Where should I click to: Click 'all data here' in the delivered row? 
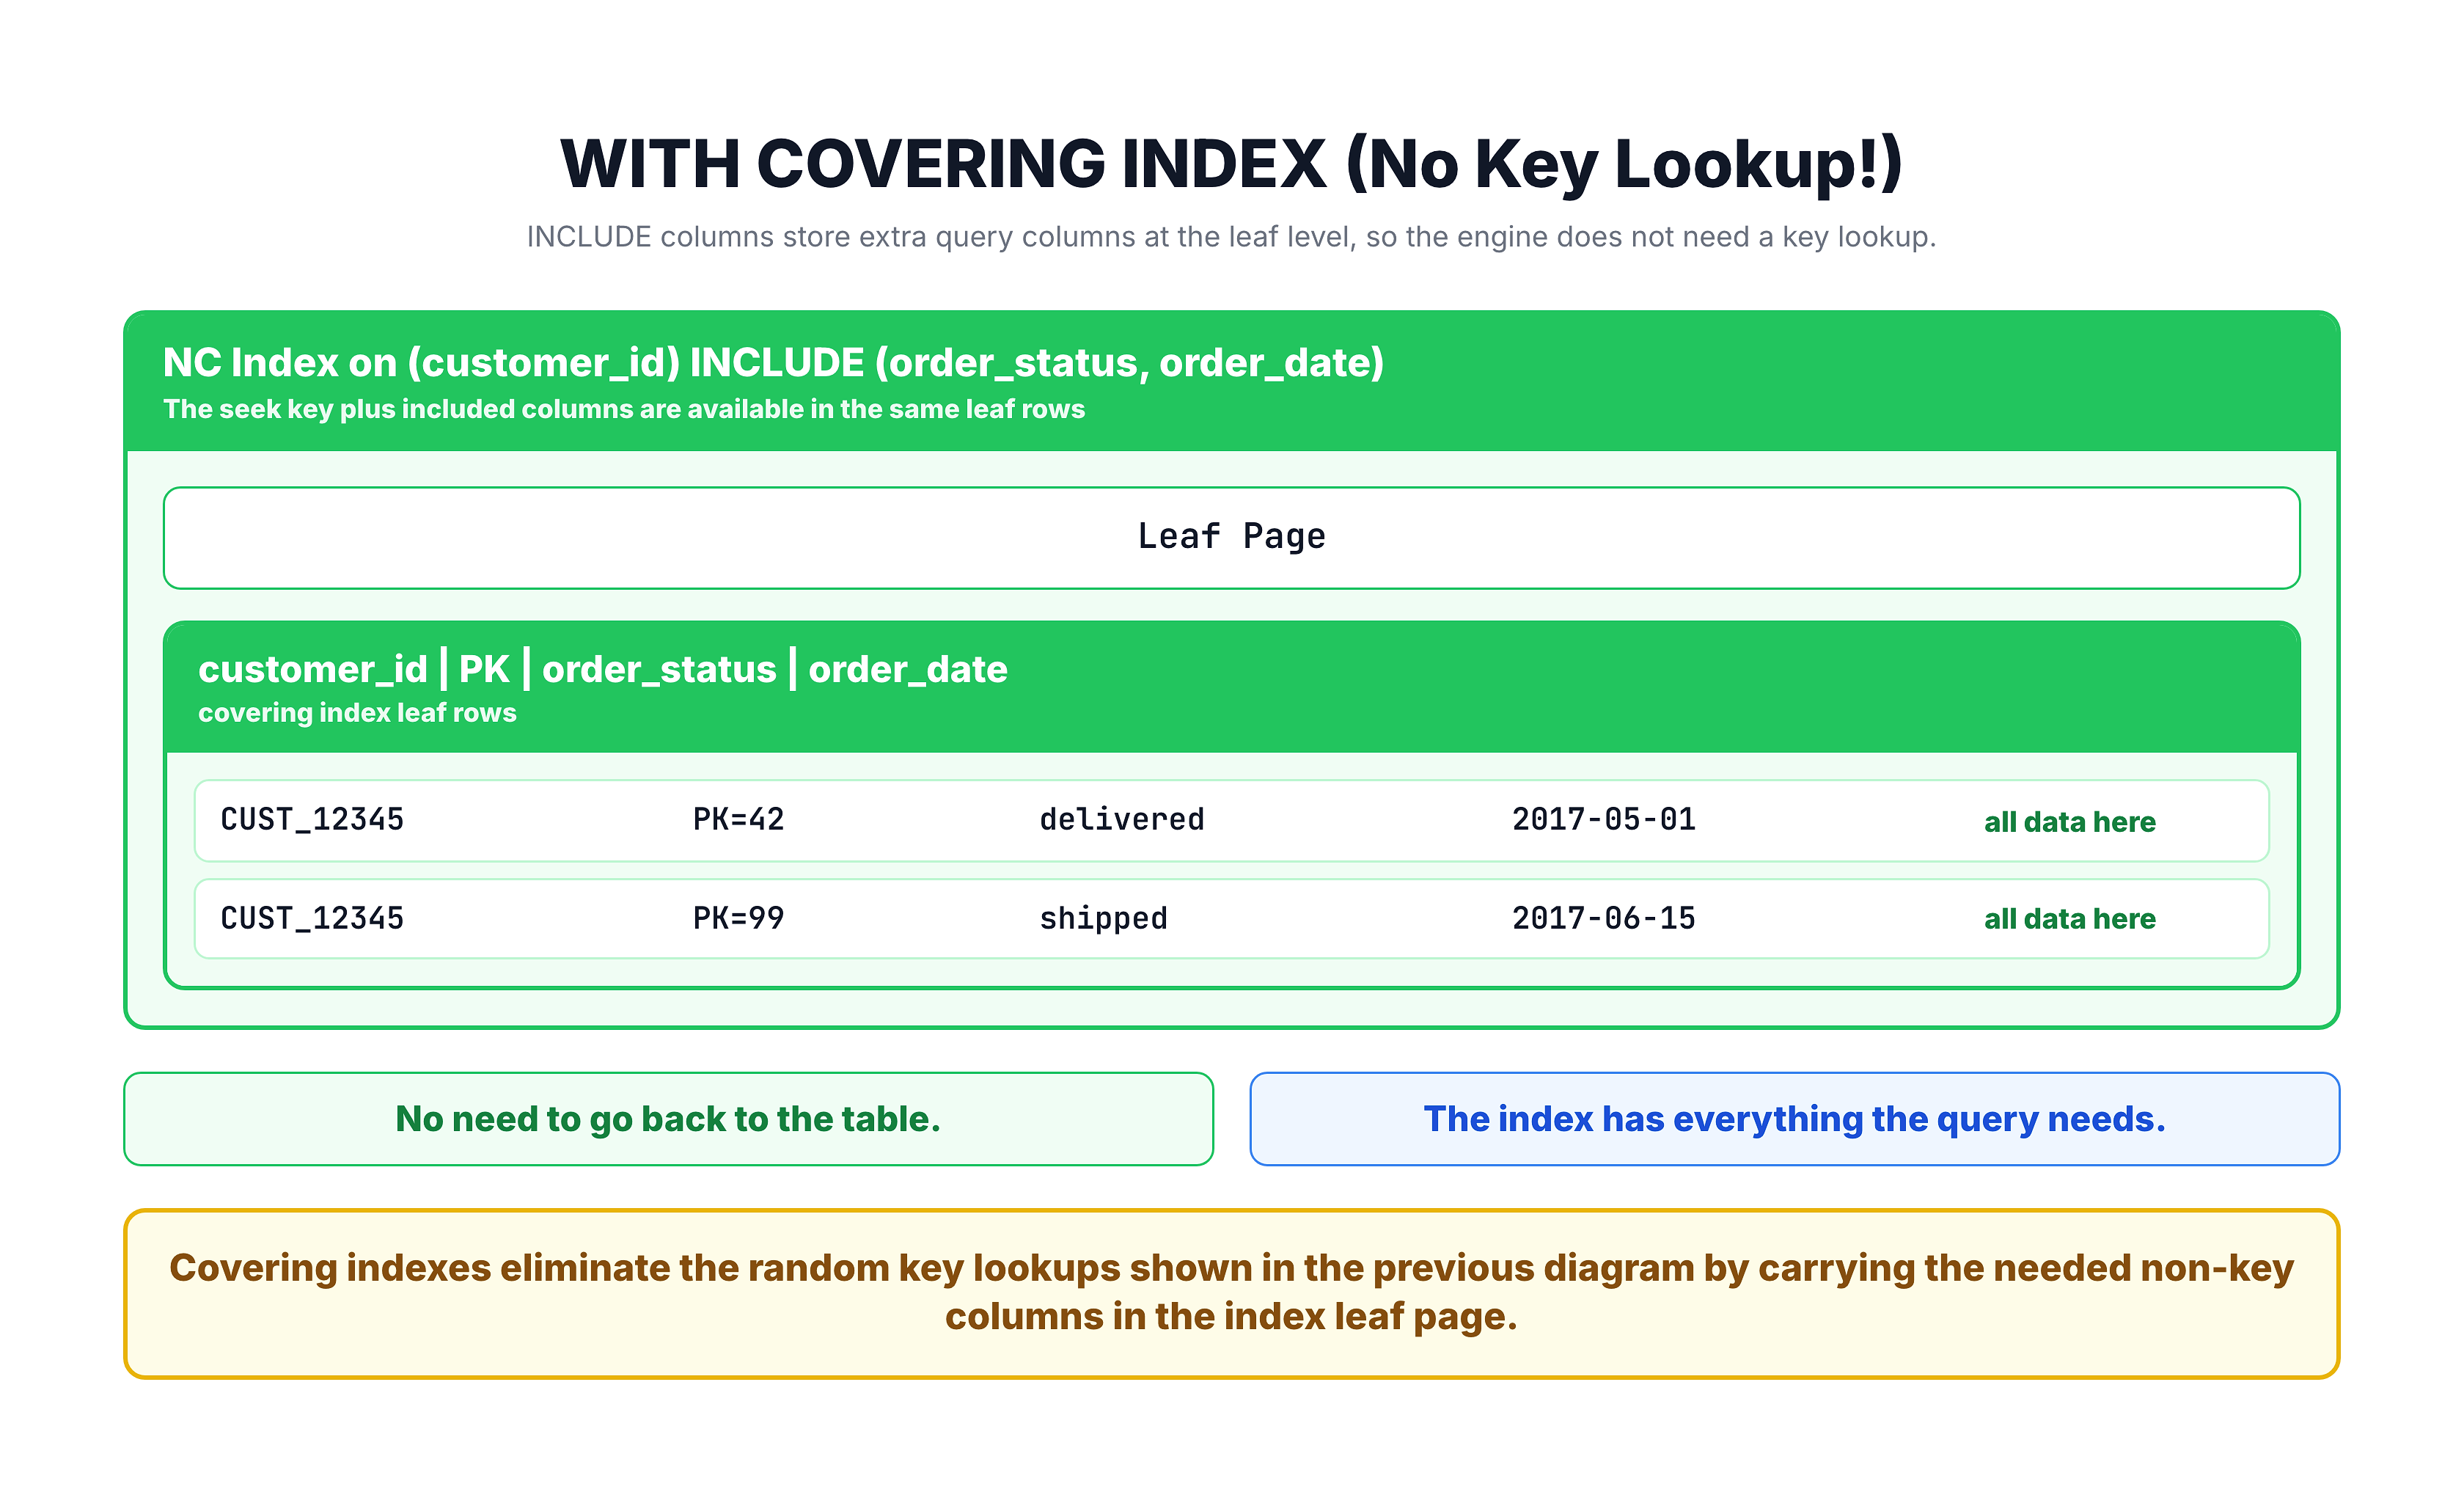point(2070,822)
